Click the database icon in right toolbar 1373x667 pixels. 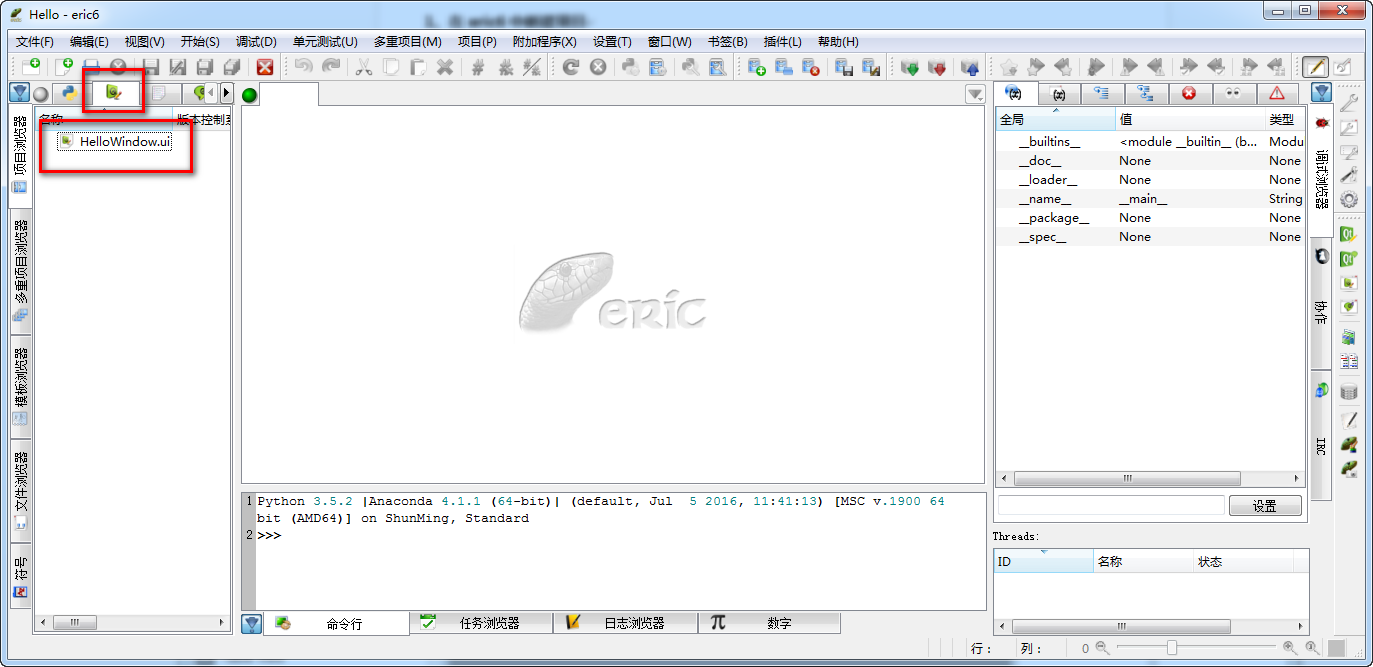click(1349, 392)
